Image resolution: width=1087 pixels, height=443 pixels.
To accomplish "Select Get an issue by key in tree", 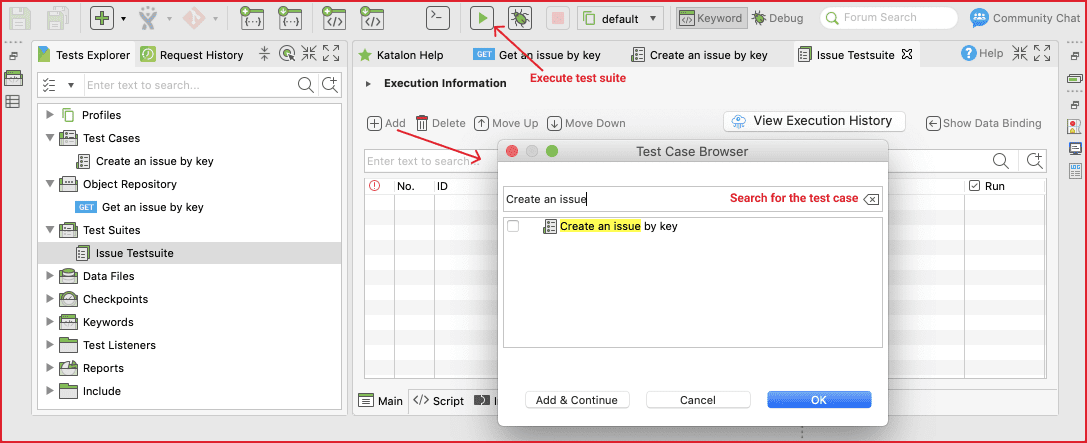I will [x=152, y=207].
